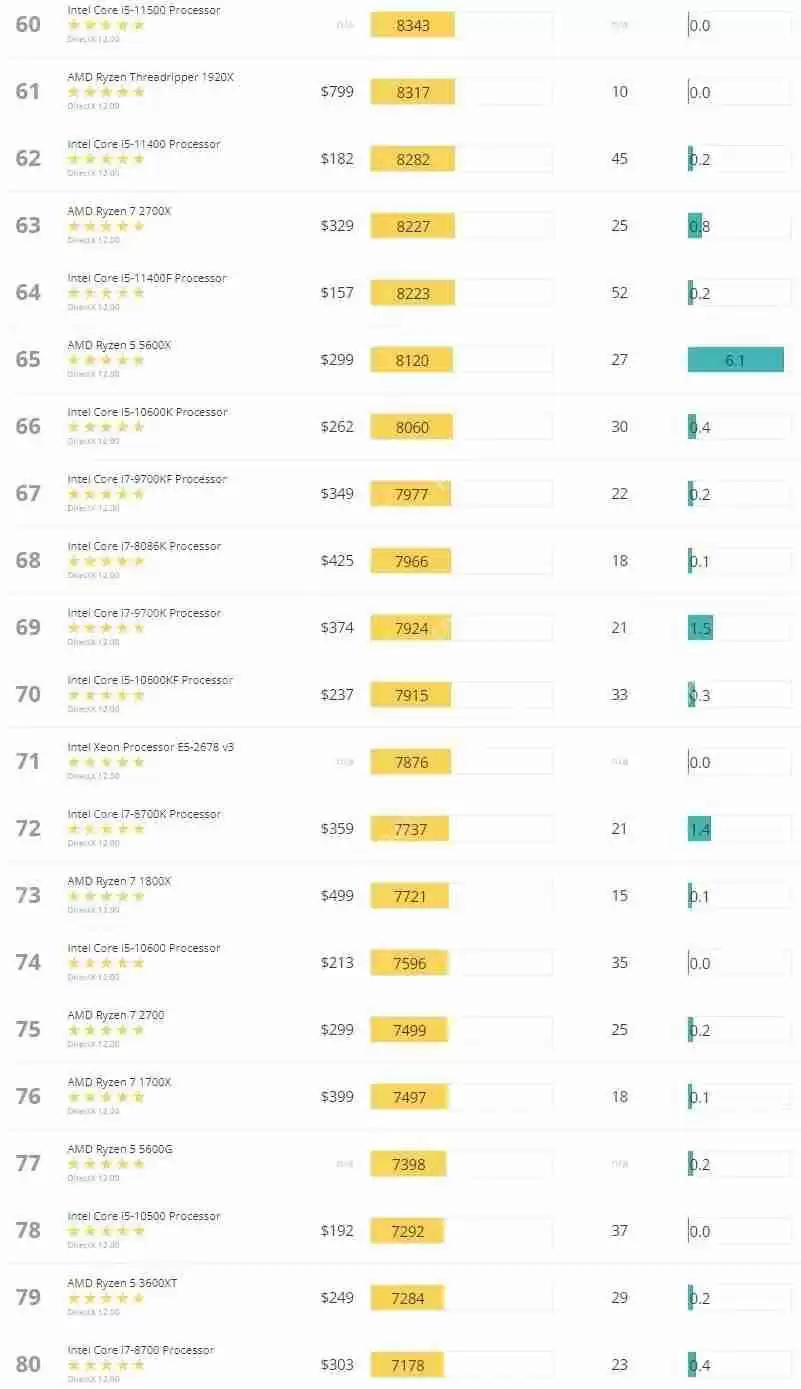
Task: Click the $157 price for i5-11400F
Action: click(337, 293)
